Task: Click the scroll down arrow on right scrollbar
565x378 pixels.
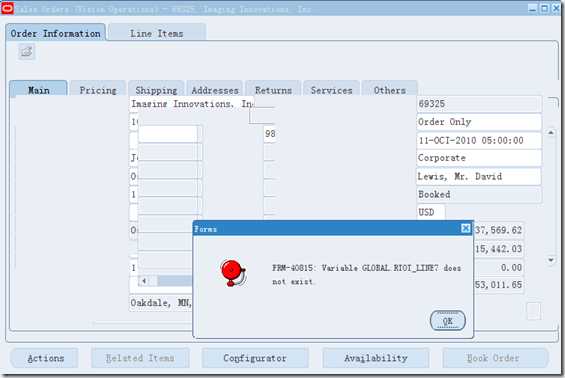Action: tap(551, 260)
